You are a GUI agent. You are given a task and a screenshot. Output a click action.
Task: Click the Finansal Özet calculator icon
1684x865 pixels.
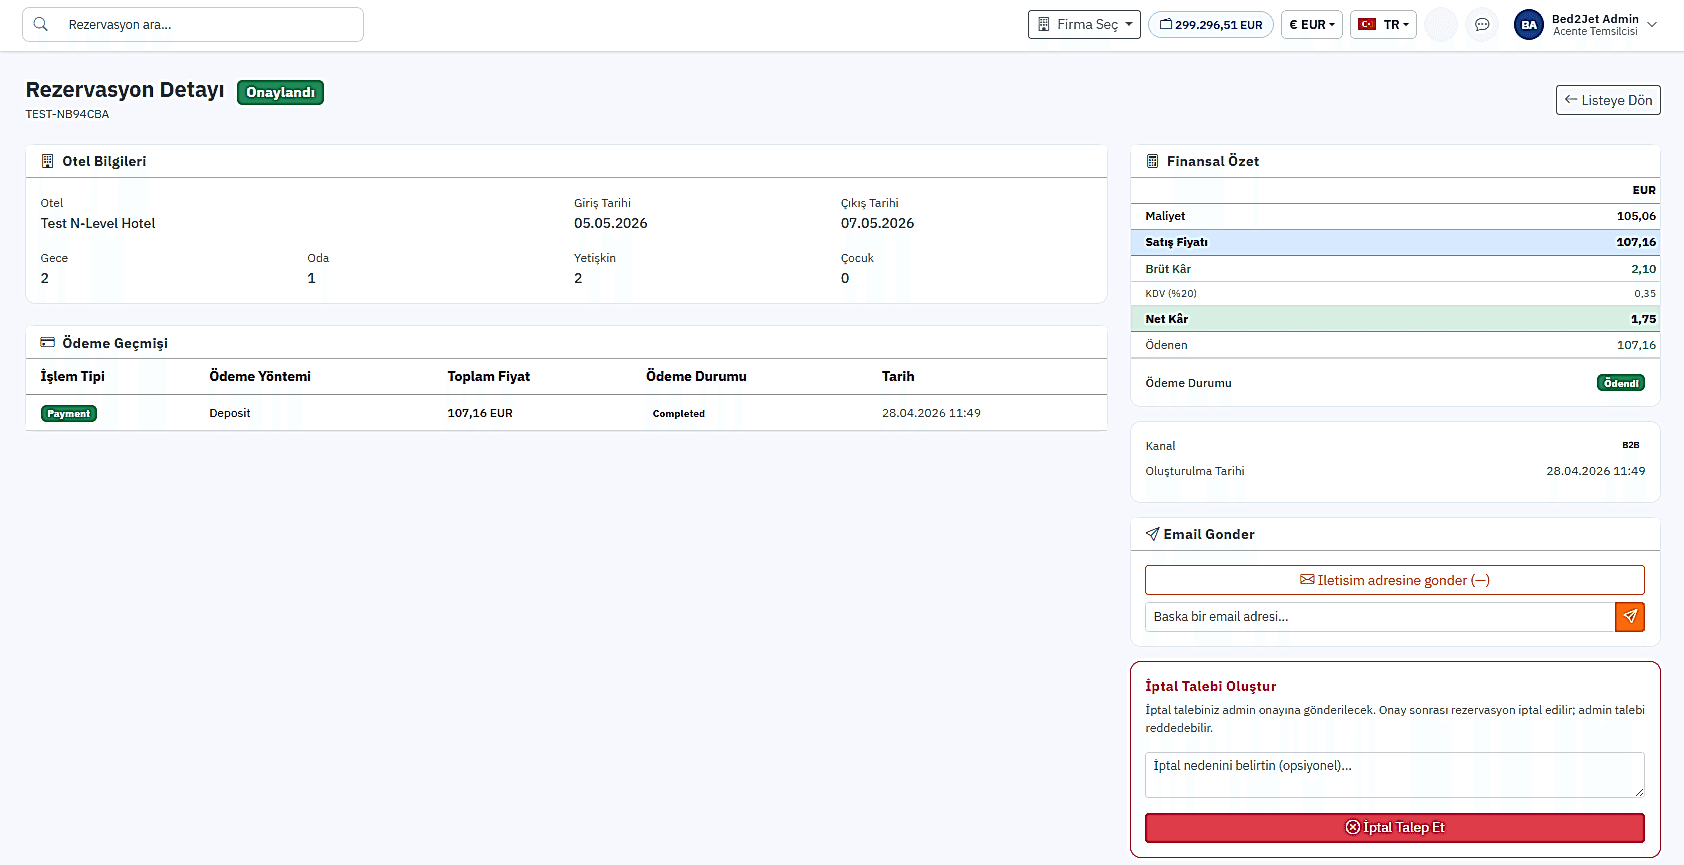[x=1152, y=161]
